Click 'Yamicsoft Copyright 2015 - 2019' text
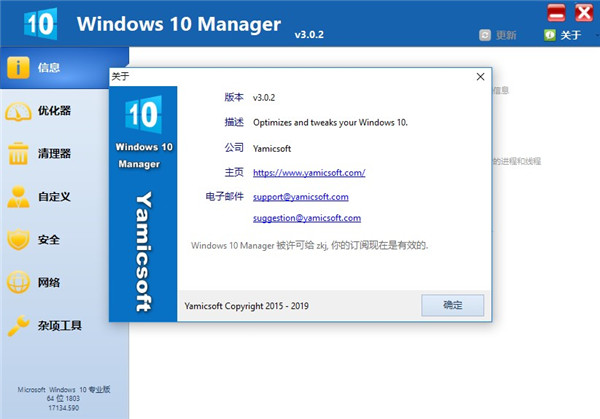600x419 pixels. point(246,306)
